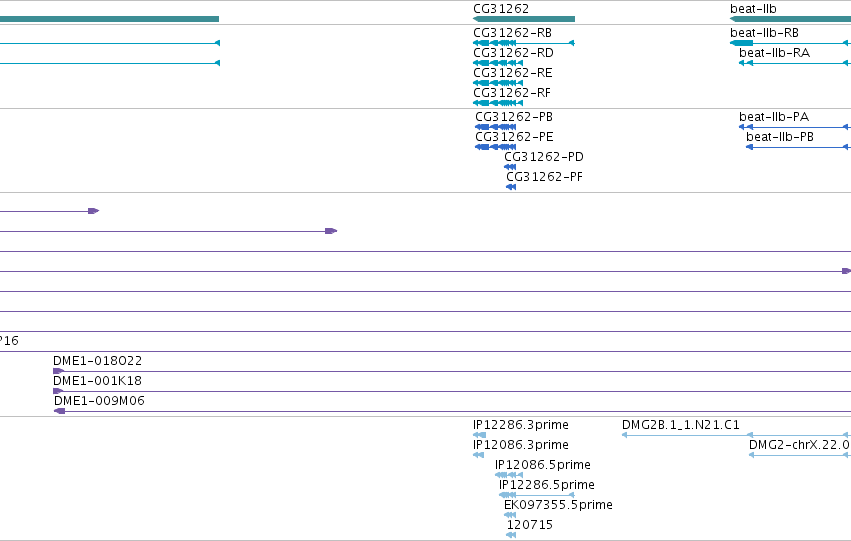Click the DMG2B.1_1.N21.C1 feature line
Viewport: 851px width, 541px height.
point(736,435)
